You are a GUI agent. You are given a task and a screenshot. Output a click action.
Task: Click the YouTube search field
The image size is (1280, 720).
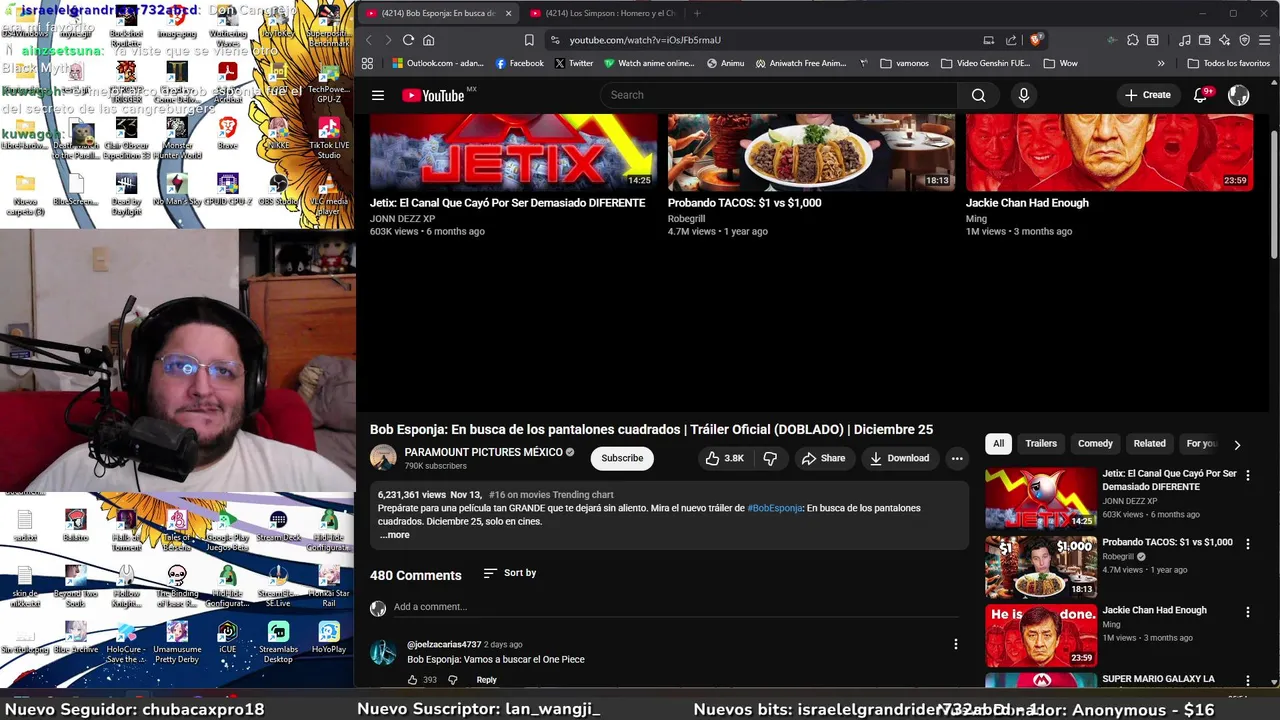point(778,95)
